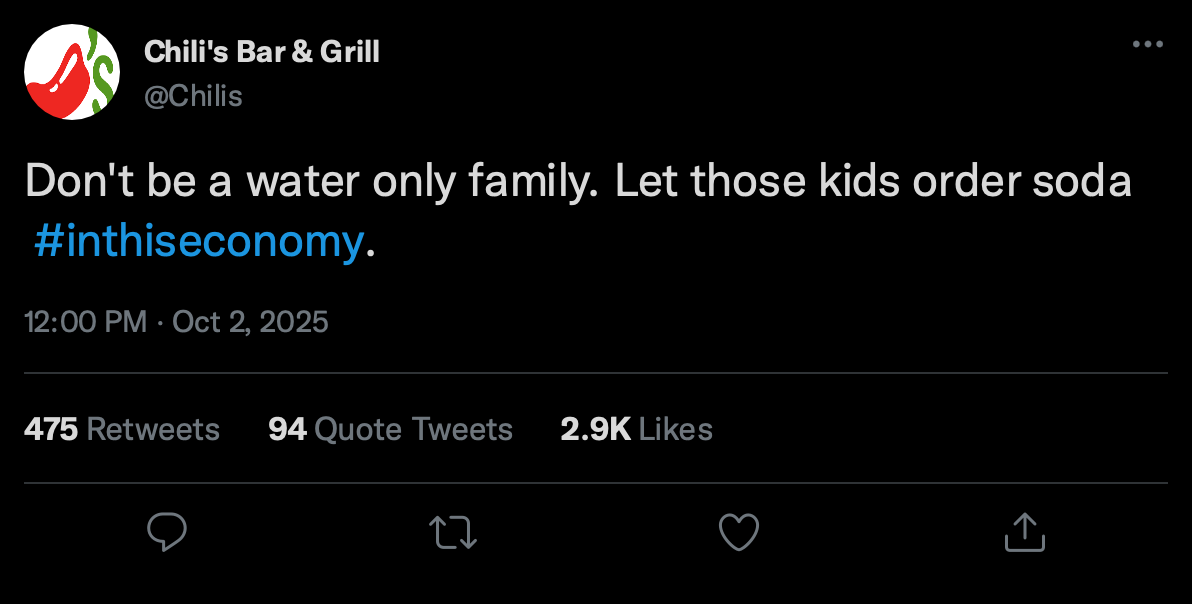This screenshot has height=604, width=1192.
Task: Open the Chili's Bar & Grill profile name
Action: tap(262, 52)
